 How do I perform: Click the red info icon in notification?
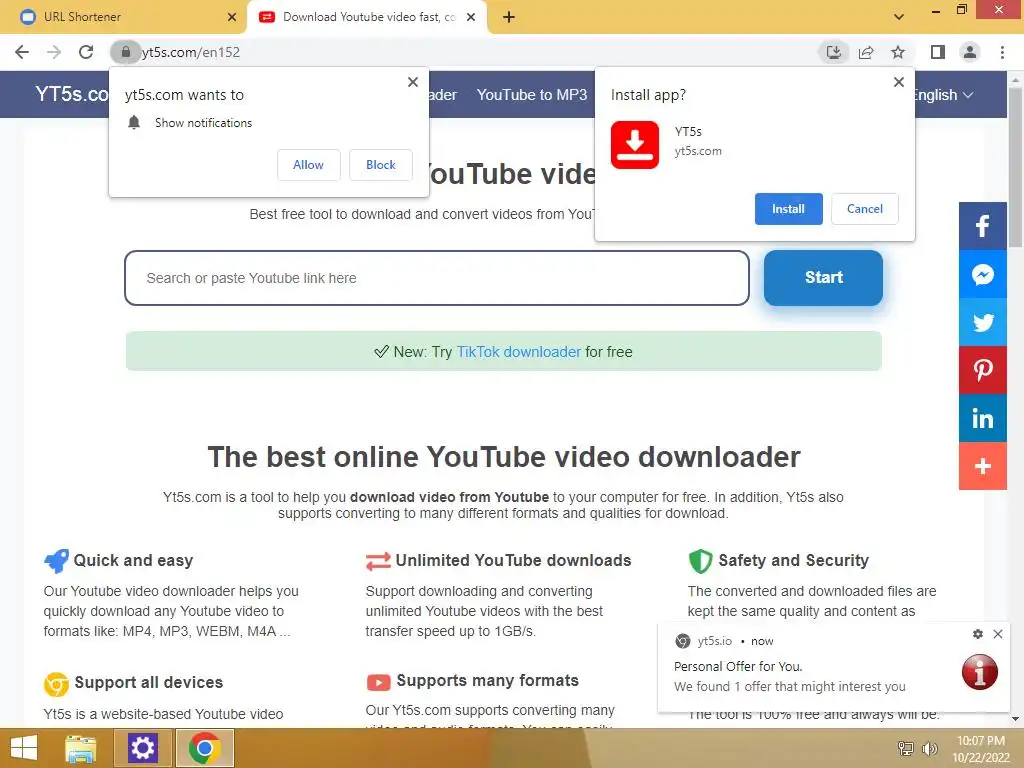[x=980, y=671]
